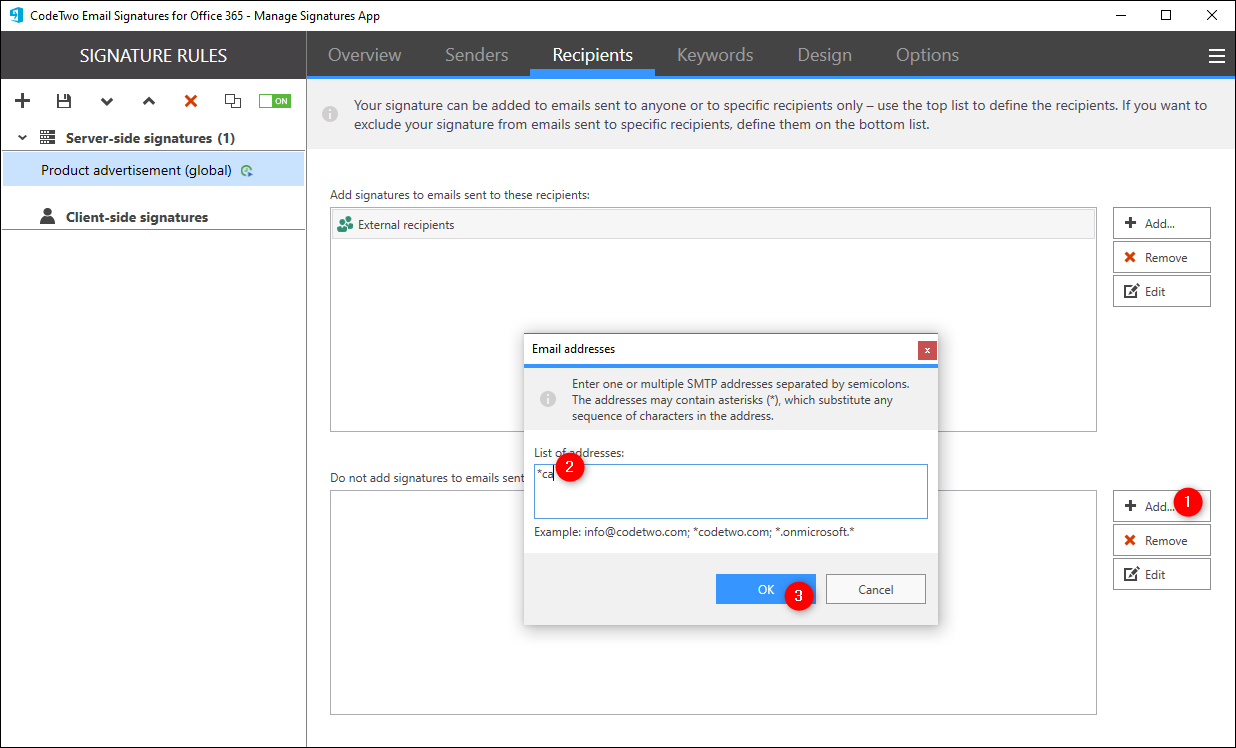This screenshot has height=748, width=1236.
Task: Open the hamburger menu in the top-right corner
Action: (1216, 55)
